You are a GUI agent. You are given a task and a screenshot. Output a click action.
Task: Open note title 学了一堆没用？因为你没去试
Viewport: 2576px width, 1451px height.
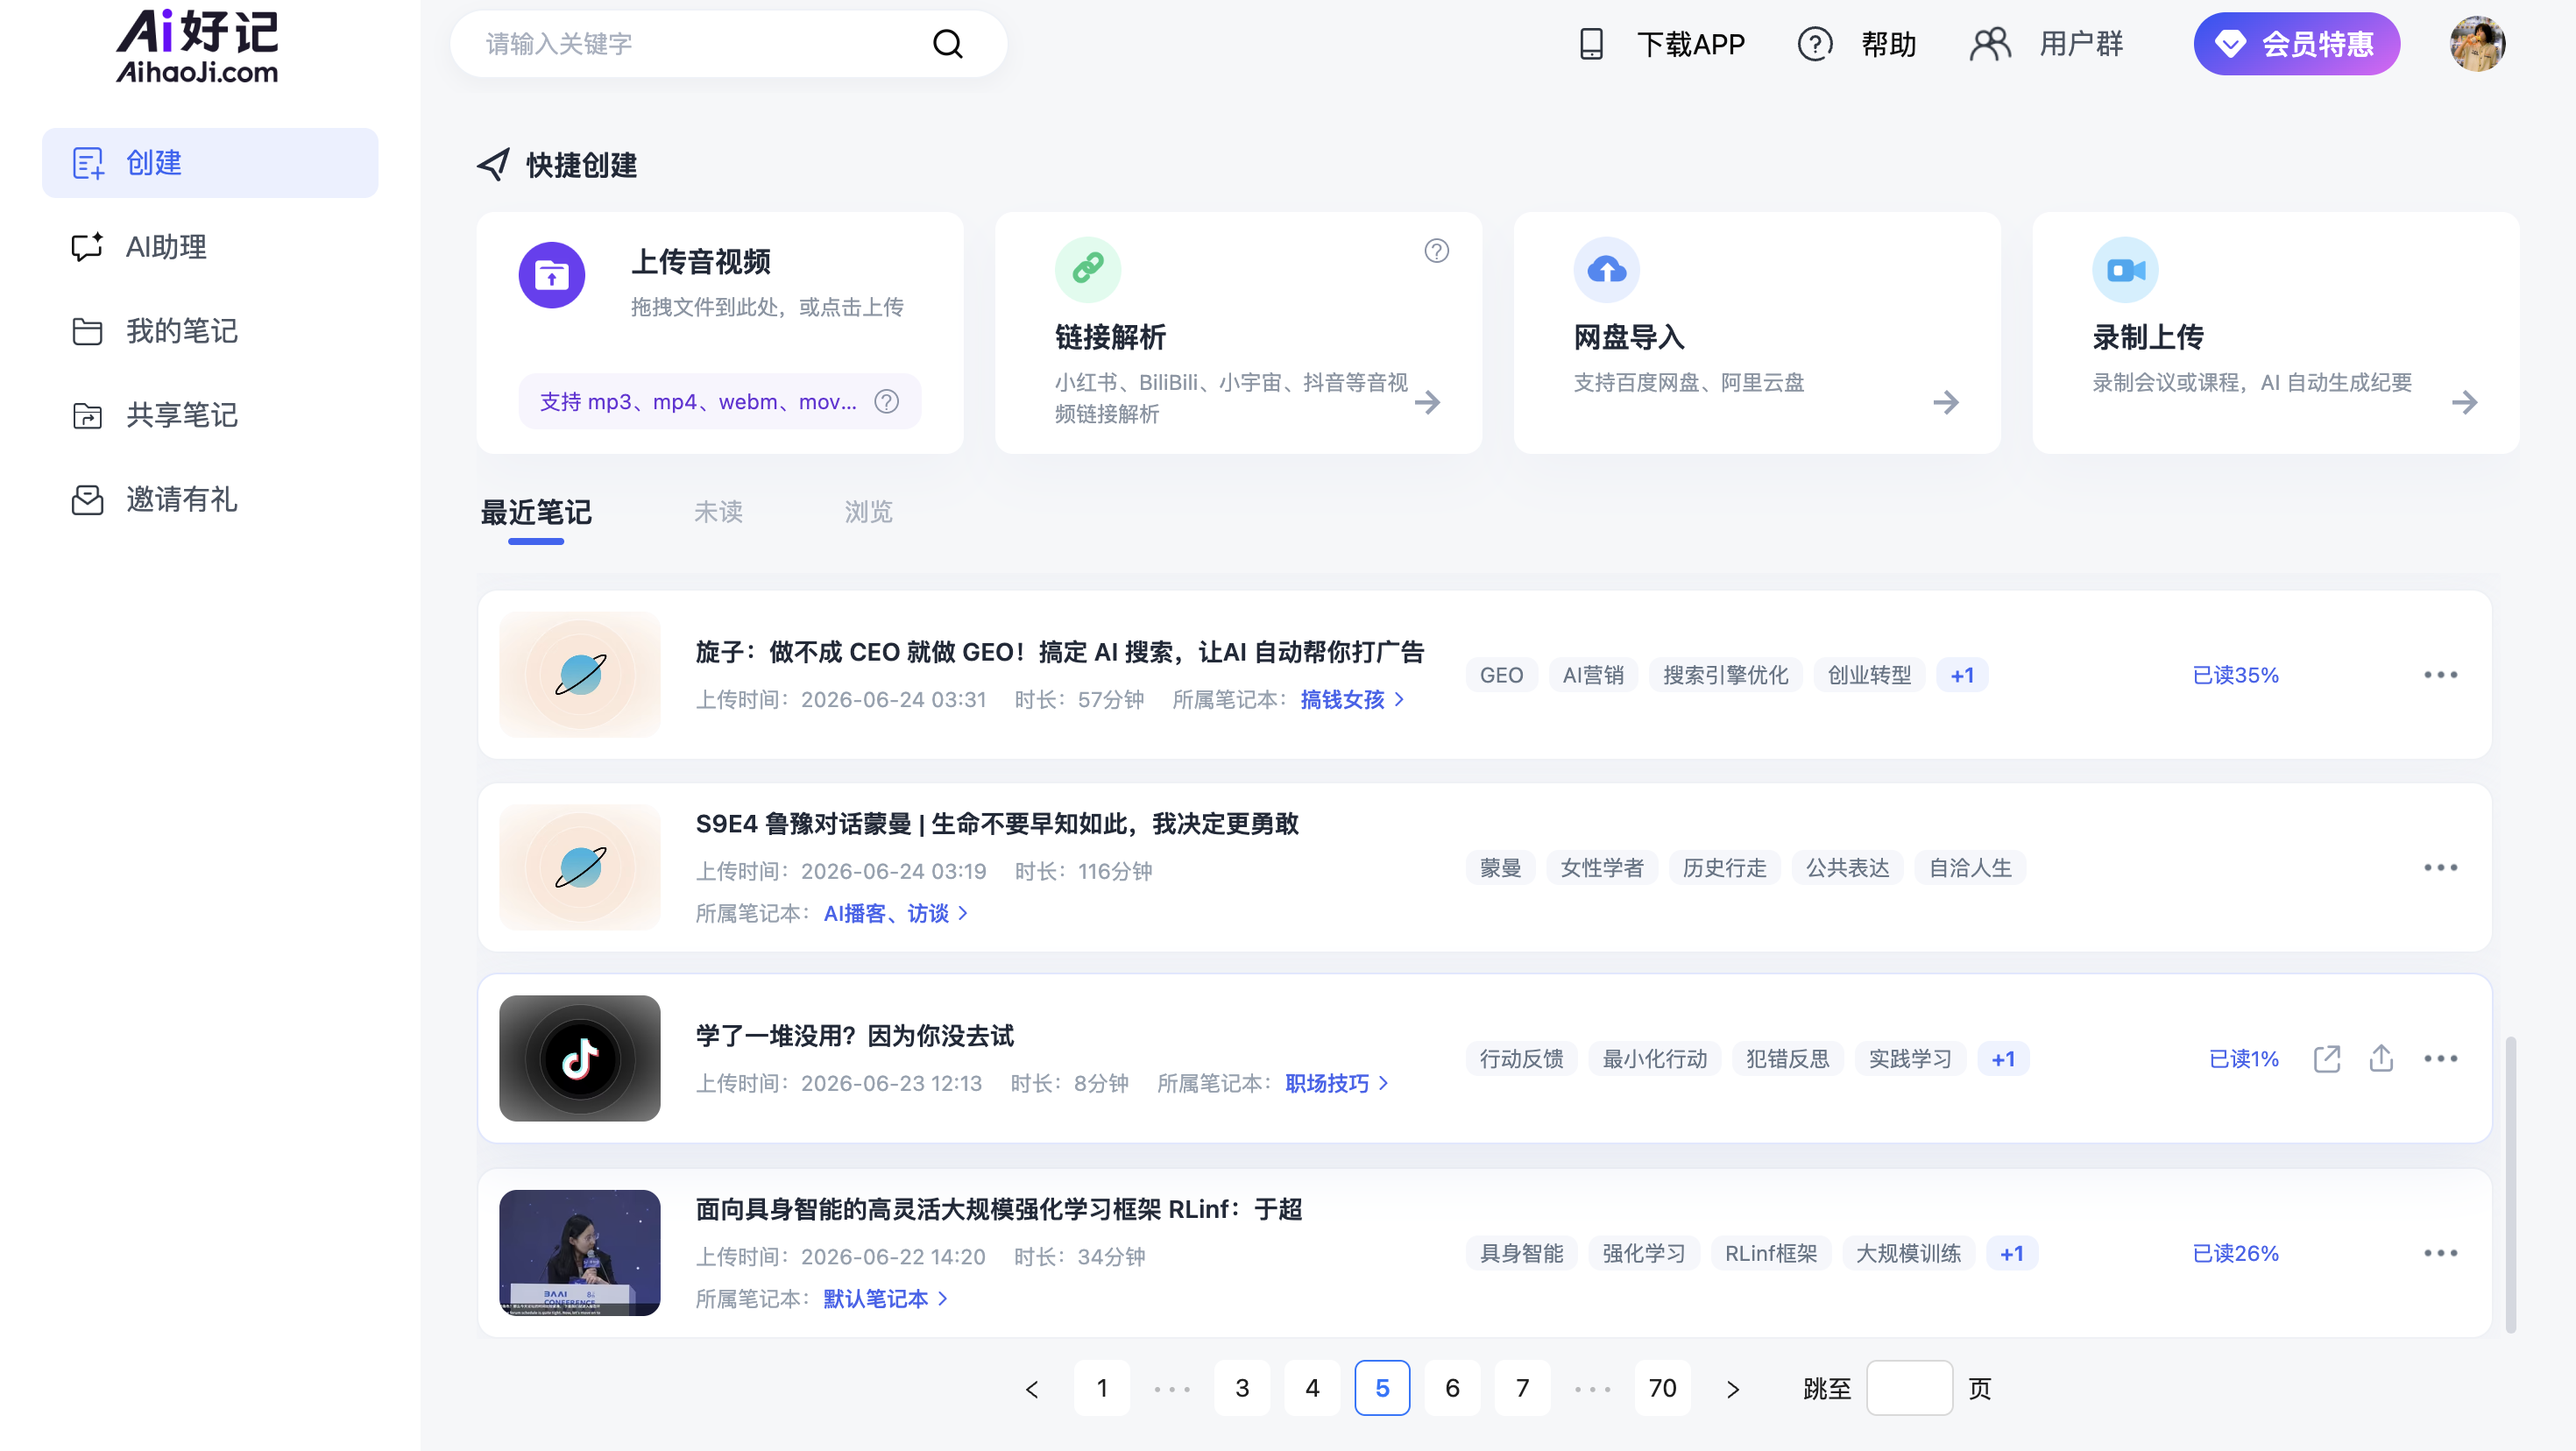(855, 1036)
